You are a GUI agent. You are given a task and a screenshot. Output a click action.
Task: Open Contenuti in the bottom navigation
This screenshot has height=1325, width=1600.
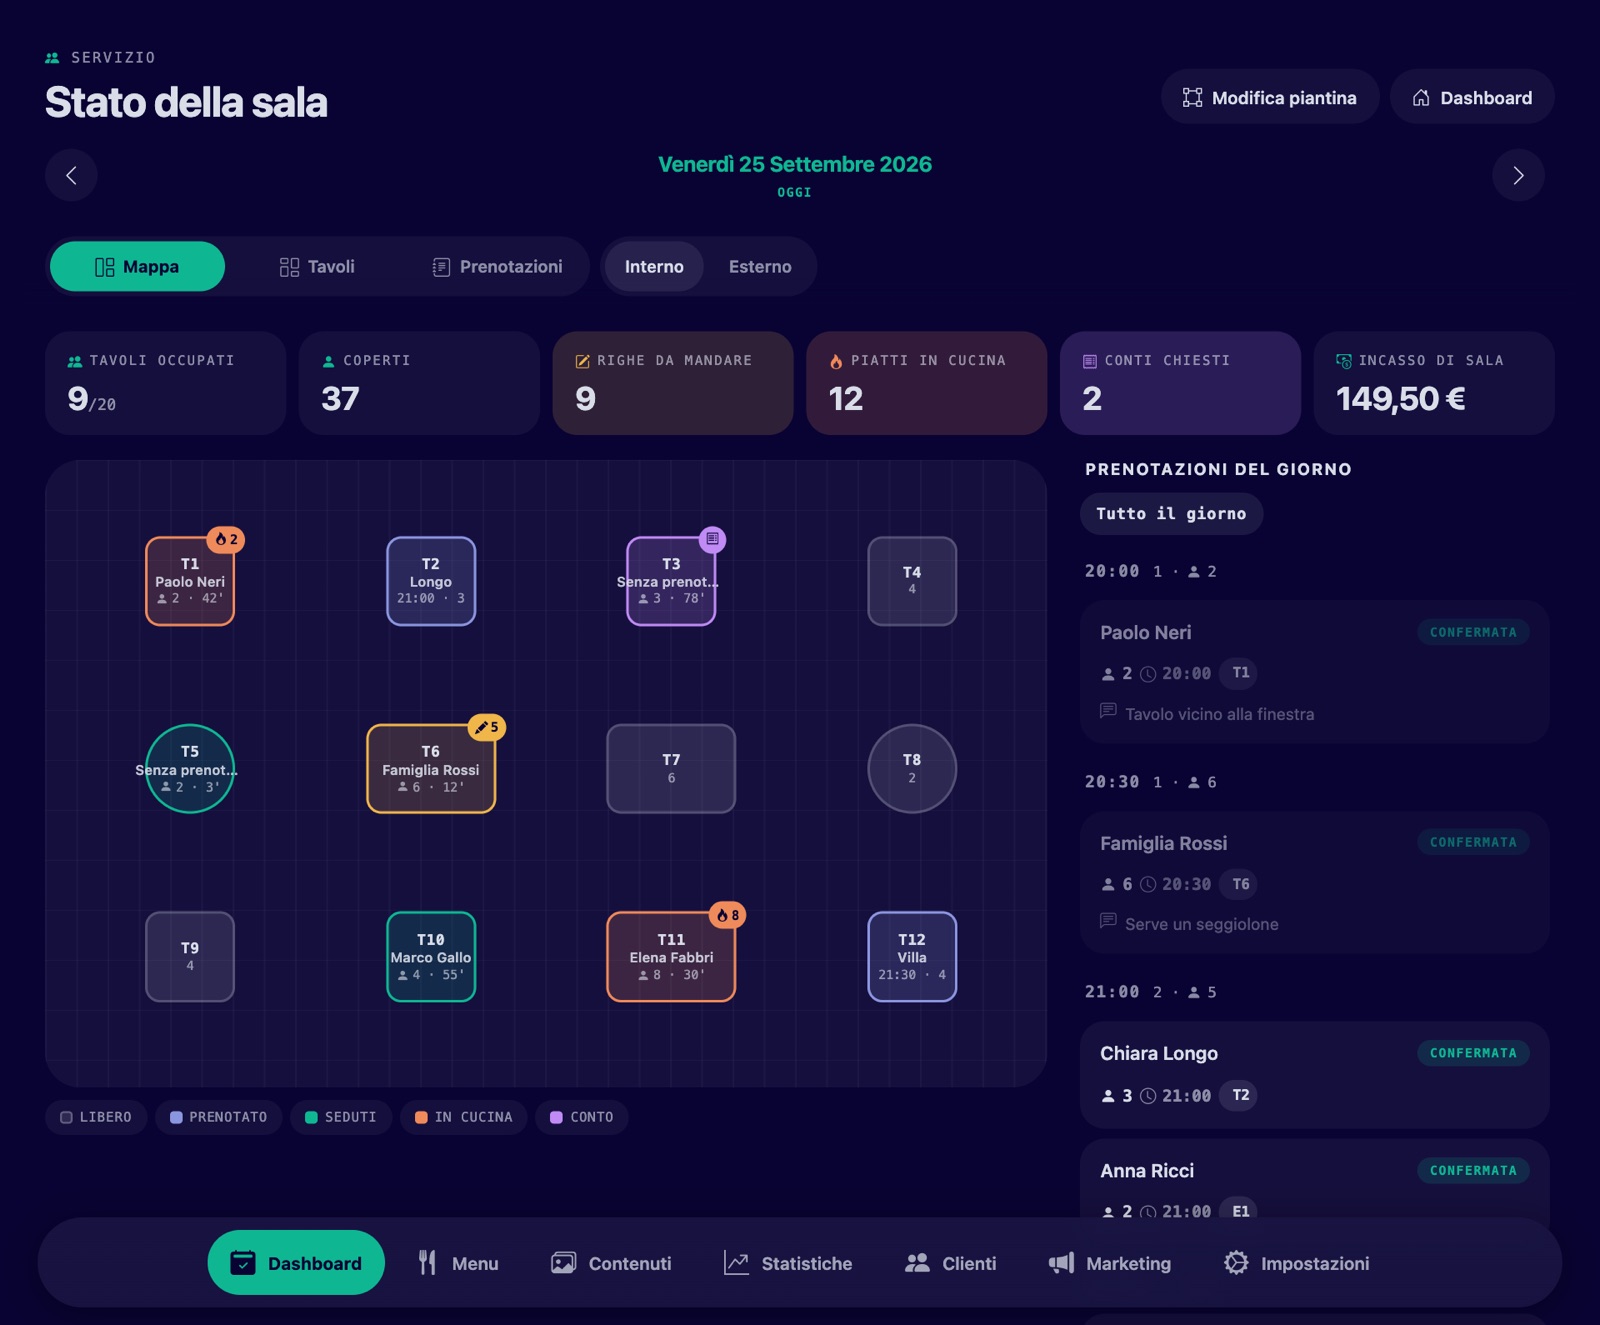coord(611,1263)
